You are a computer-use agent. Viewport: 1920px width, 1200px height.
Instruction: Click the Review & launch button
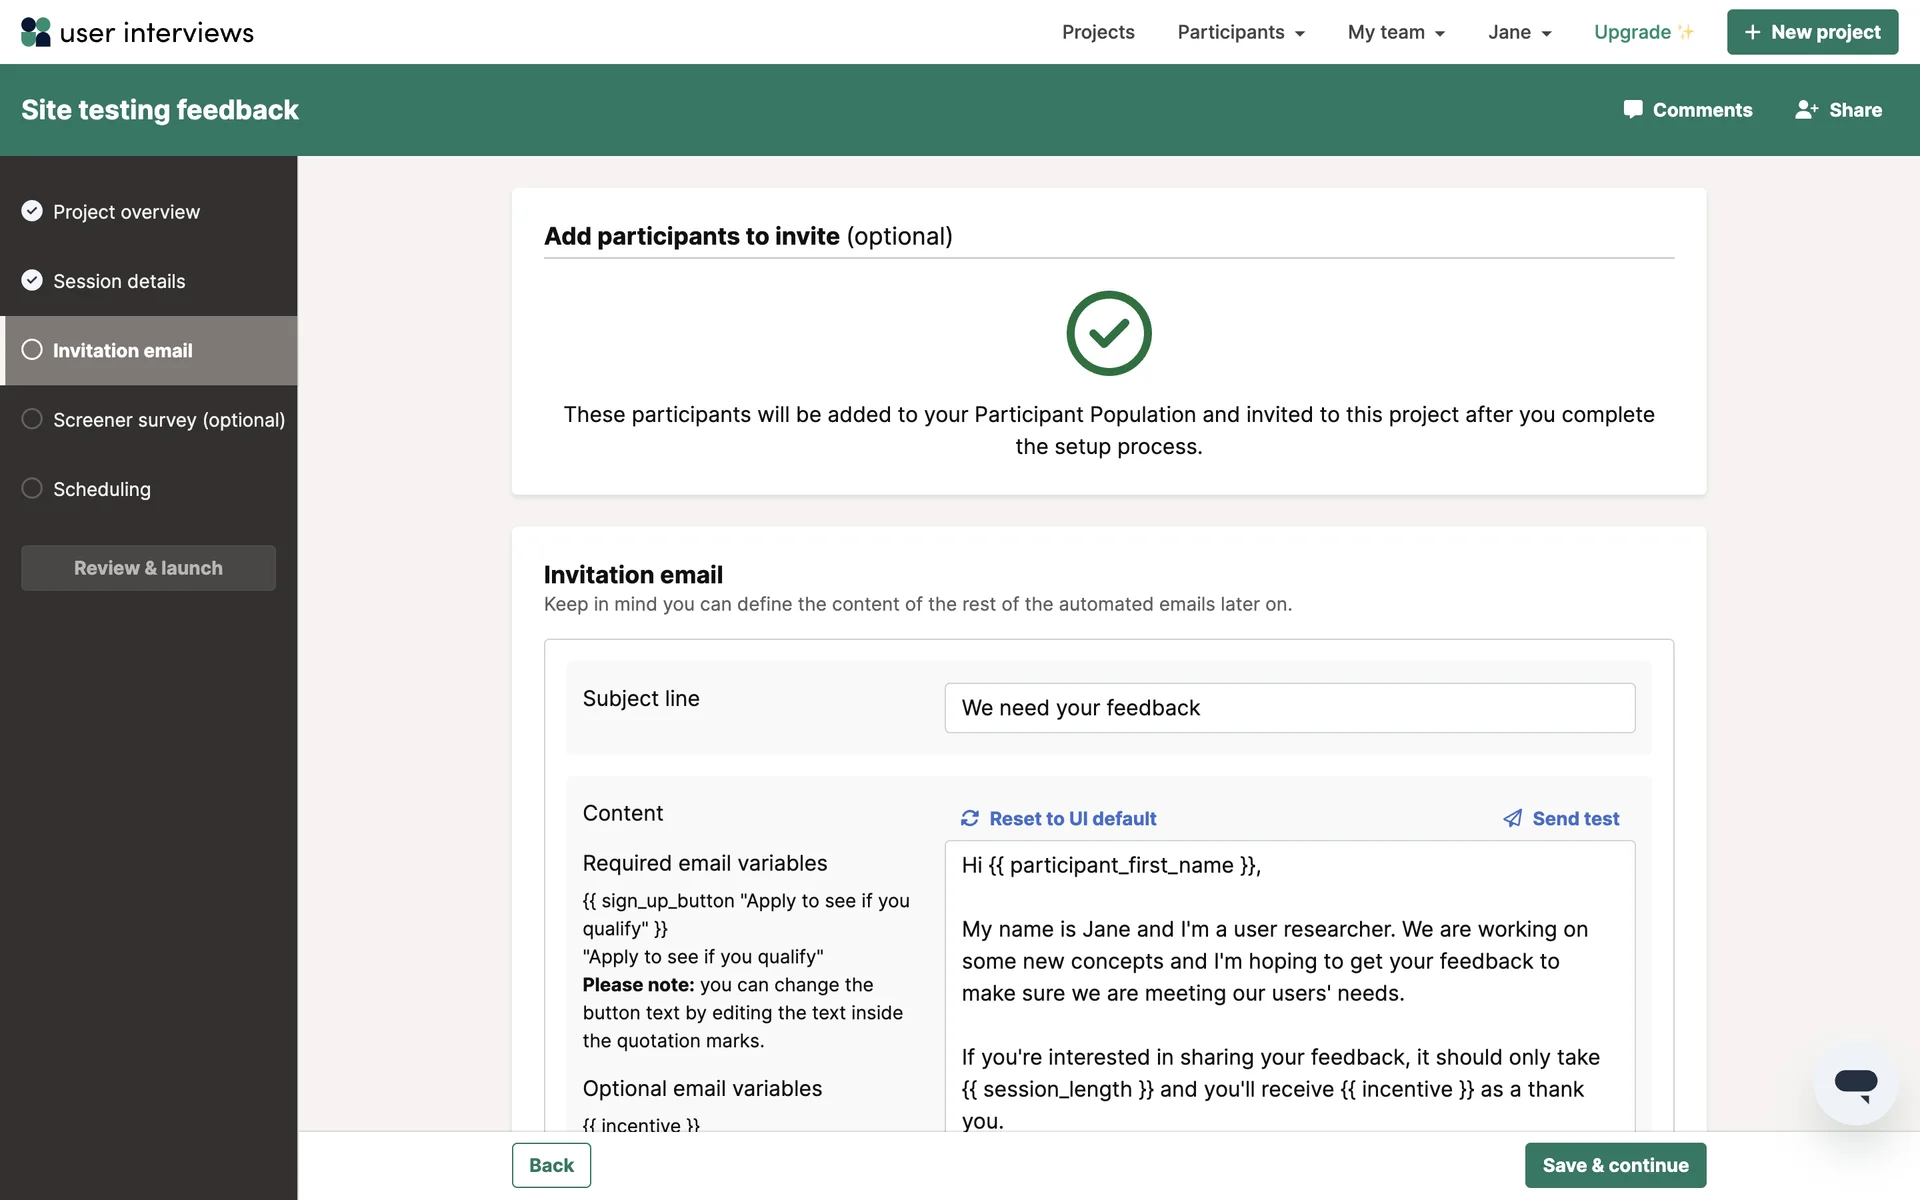tap(148, 568)
